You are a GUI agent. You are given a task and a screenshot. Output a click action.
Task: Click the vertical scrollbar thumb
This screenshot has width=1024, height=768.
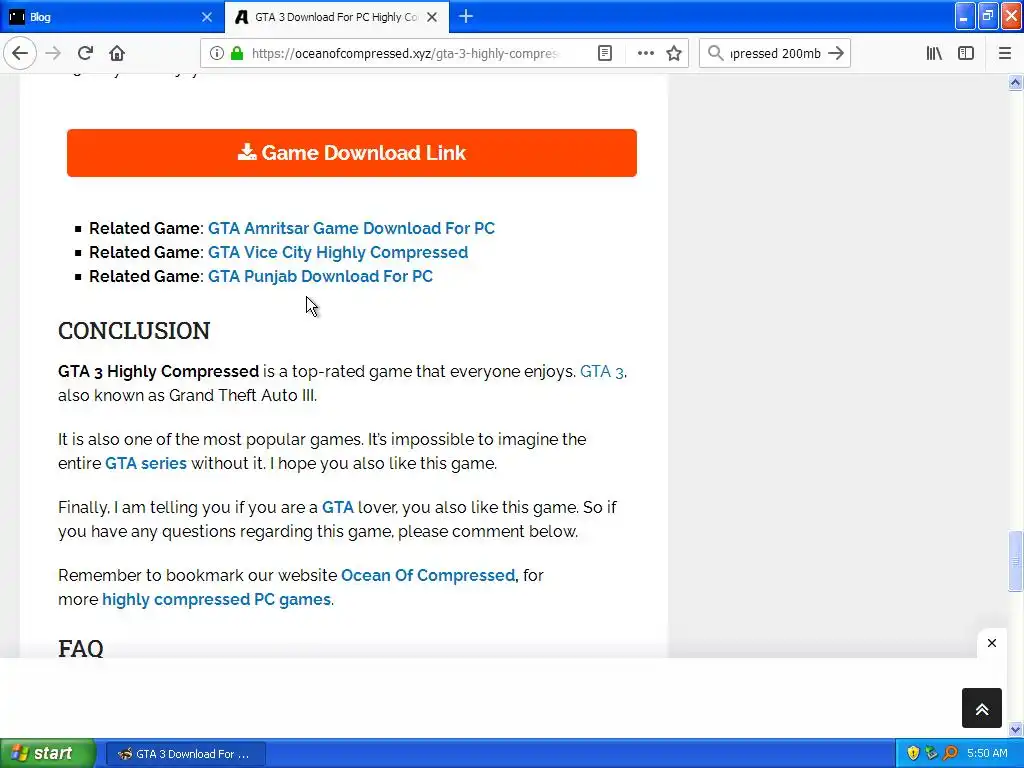[1015, 561]
